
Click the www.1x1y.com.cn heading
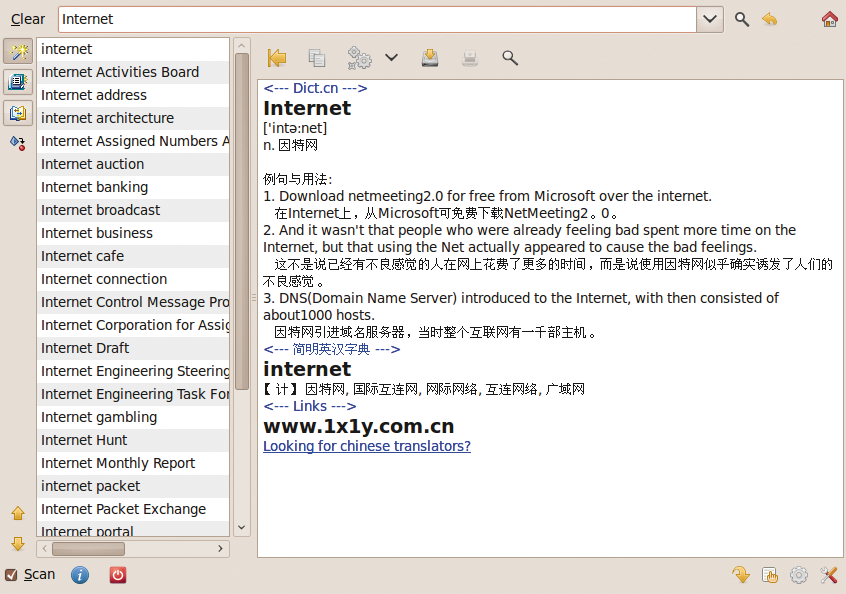tap(359, 426)
